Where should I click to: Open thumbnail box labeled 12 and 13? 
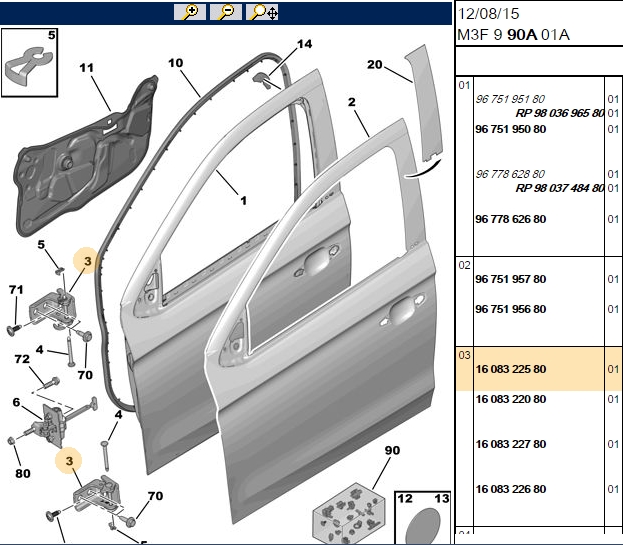[423, 518]
